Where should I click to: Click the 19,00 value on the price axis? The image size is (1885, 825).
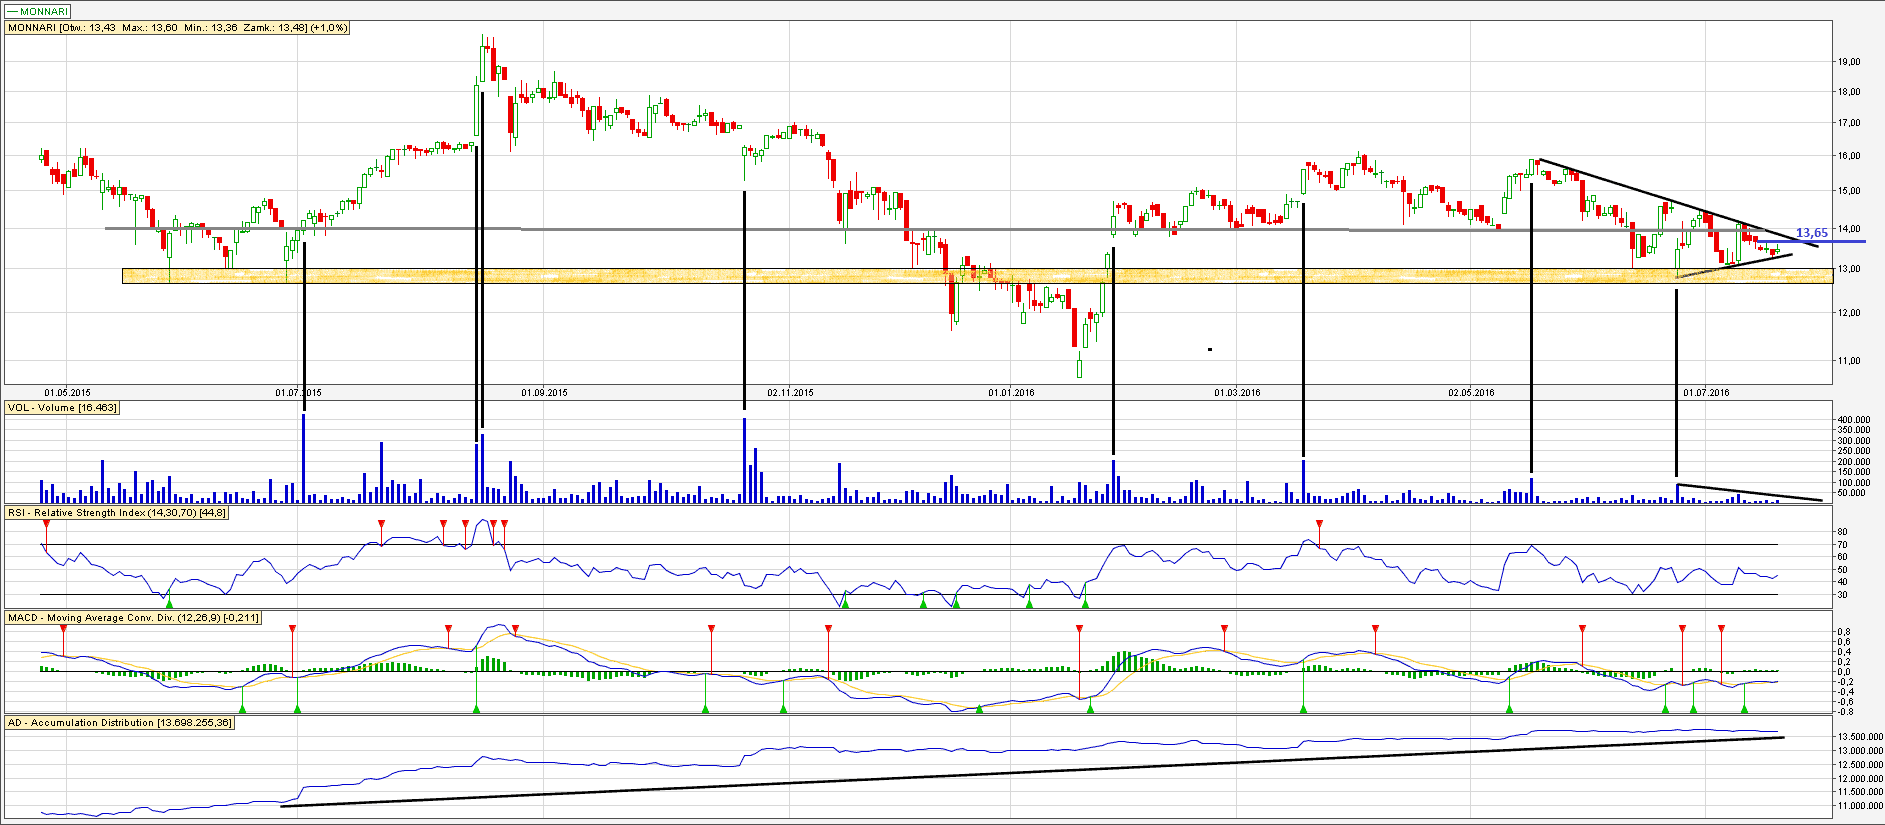[1848, 62]
